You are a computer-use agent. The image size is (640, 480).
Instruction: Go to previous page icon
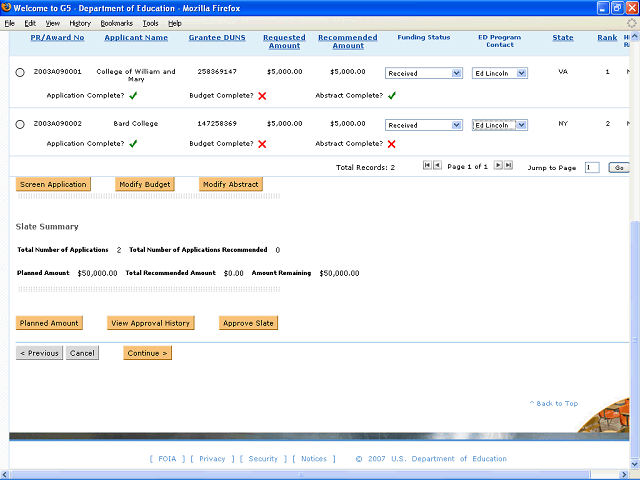(x=437, y=165)
